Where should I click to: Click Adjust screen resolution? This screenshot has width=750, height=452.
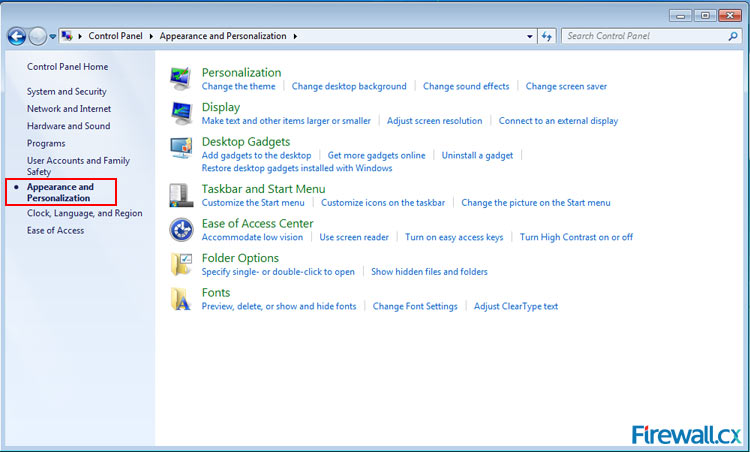434,121
